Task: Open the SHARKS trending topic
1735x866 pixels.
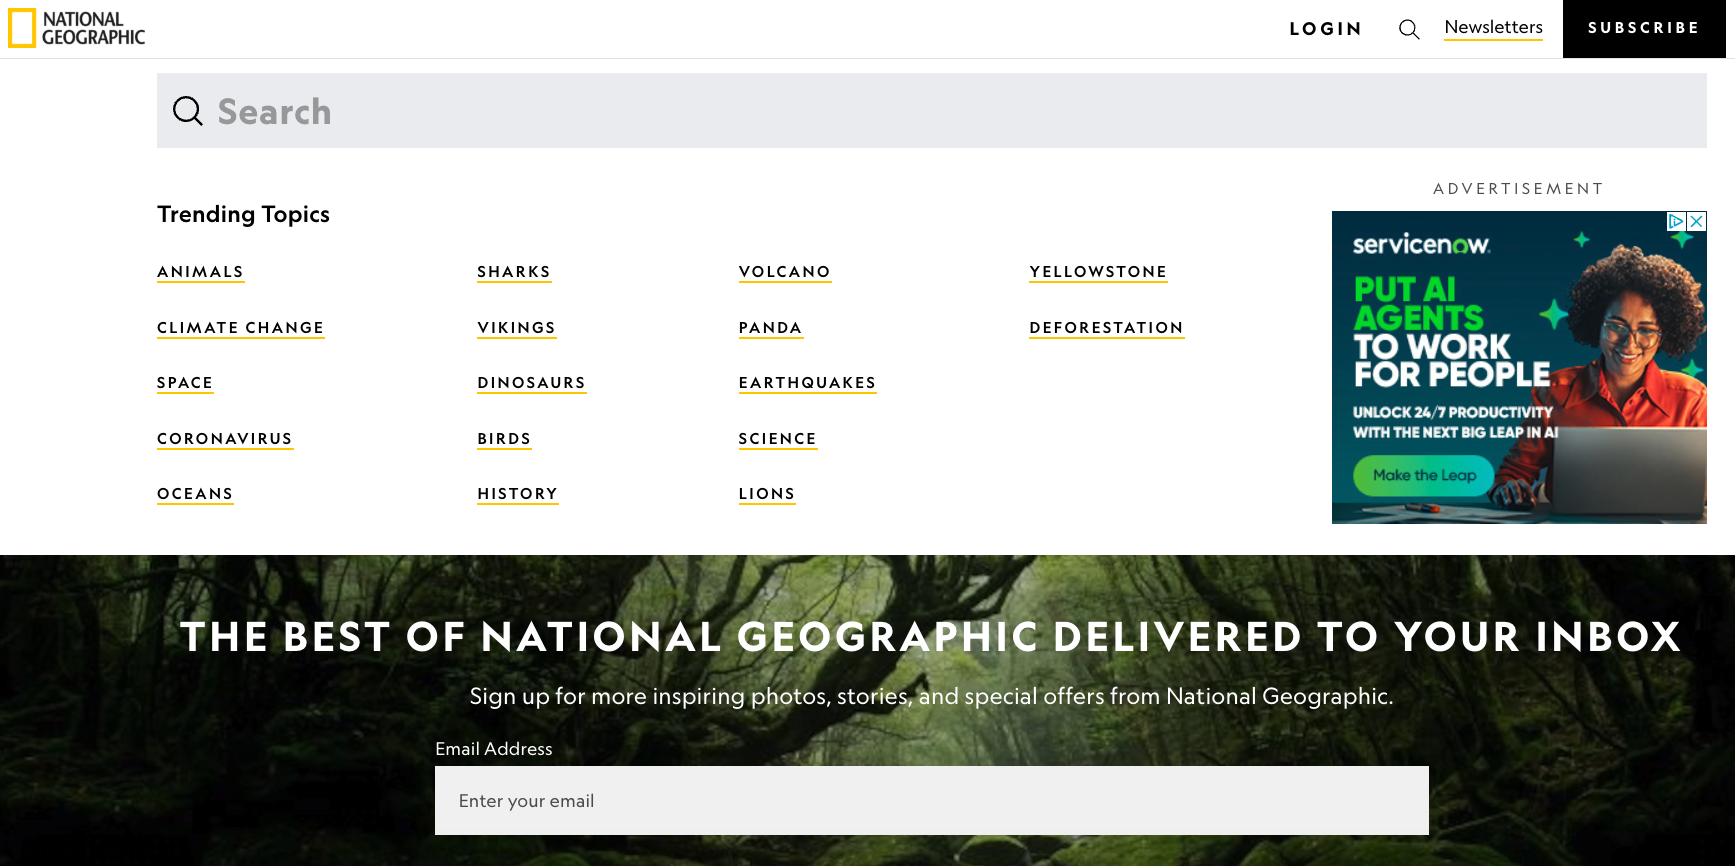Action: 514,272
